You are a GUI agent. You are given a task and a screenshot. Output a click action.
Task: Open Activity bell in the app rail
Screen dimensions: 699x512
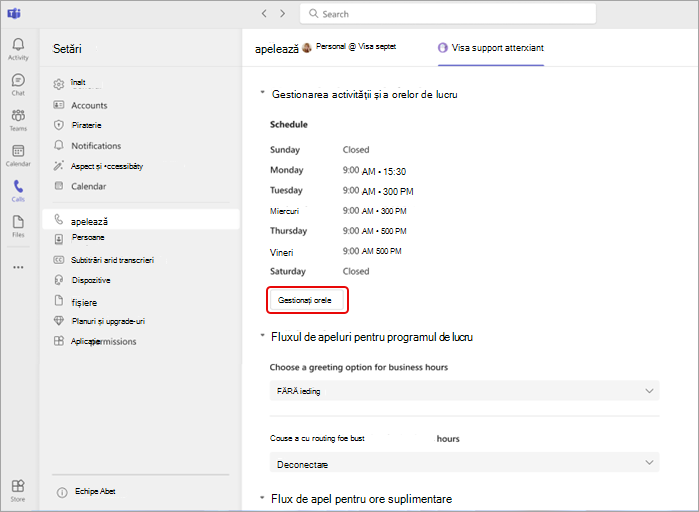pyautogui.click(x=18, y=49)
